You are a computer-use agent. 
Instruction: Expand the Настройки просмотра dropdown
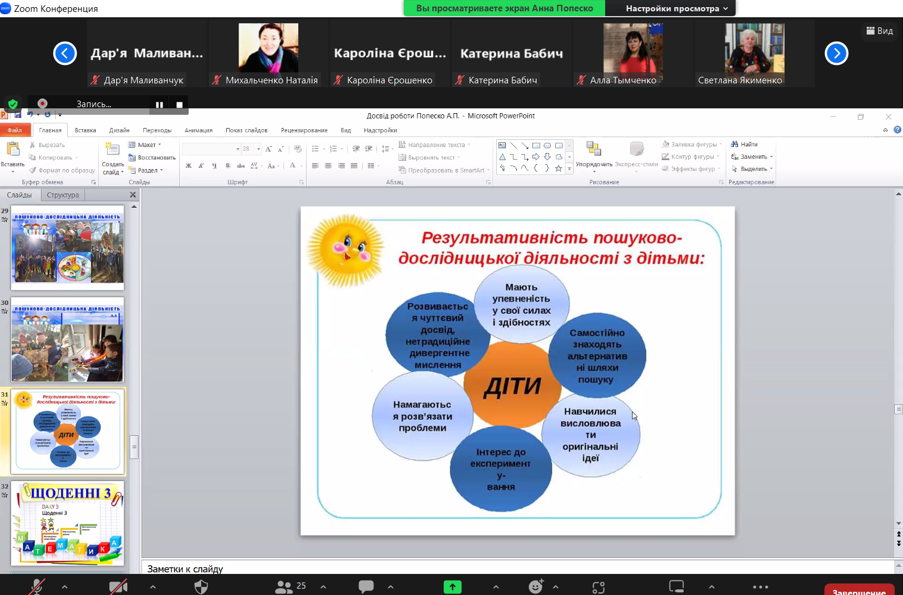[x=677, y=8]
